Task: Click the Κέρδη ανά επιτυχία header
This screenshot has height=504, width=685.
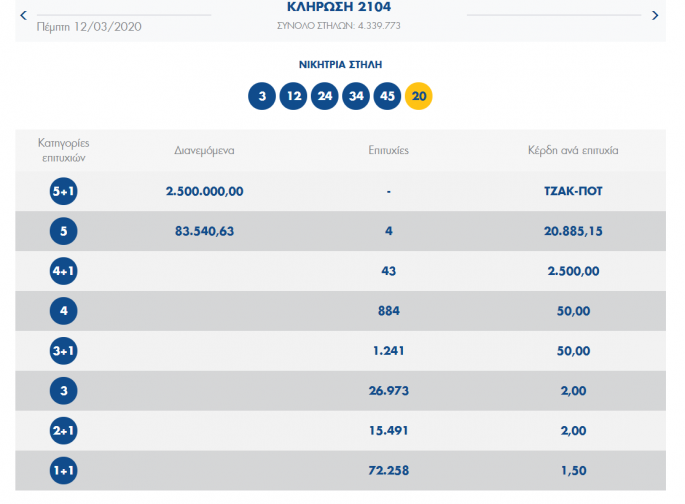Action: (573, 151)
